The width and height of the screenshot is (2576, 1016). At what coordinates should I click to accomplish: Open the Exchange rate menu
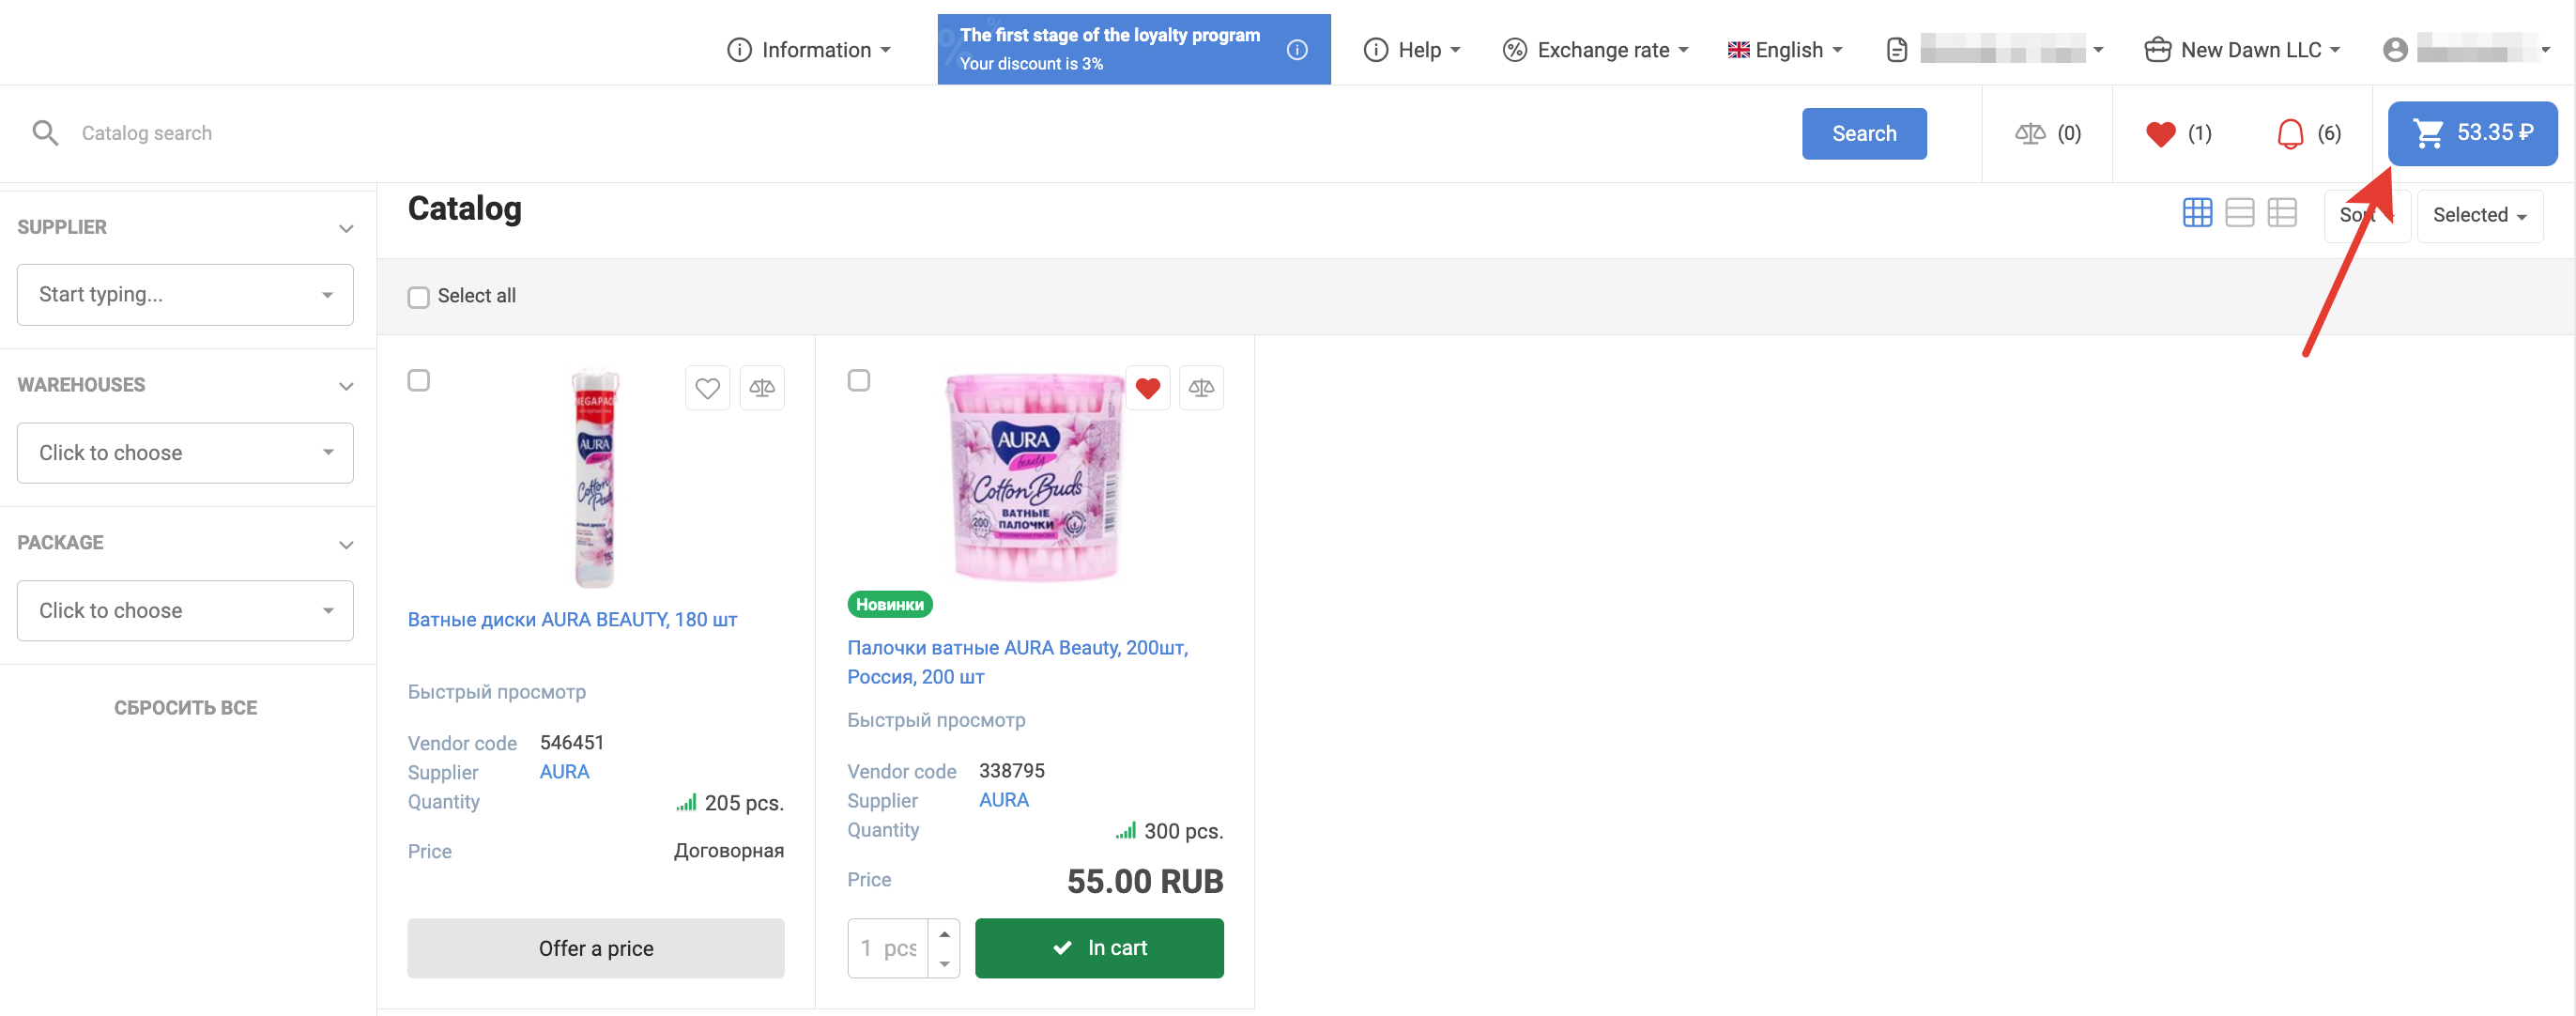pos(1595,50)
